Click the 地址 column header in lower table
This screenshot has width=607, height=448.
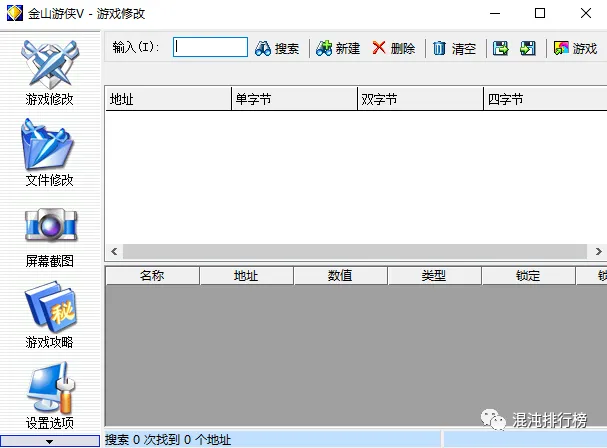246,276
